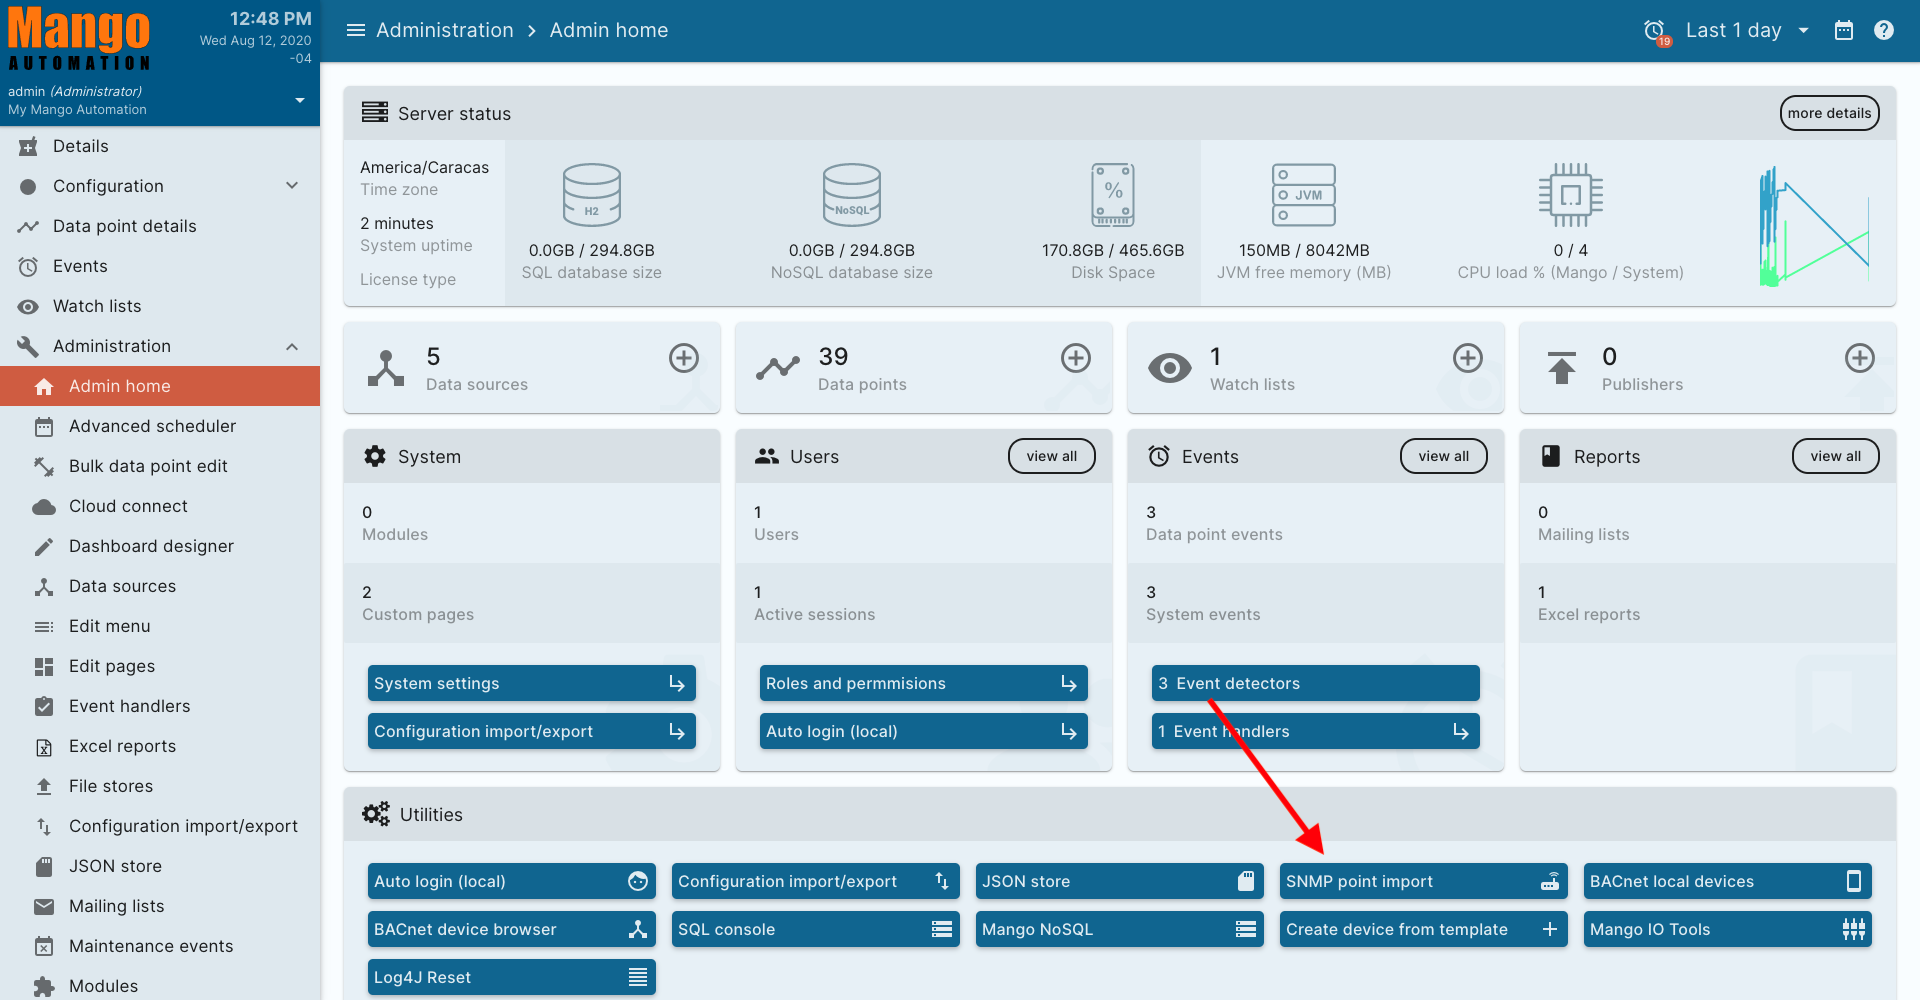Image resolution: width=1920 pixels, height=1000 pixels.
Task: Open Data point details in sidebar
Action: pyautogui.click(x=160, y=226)
